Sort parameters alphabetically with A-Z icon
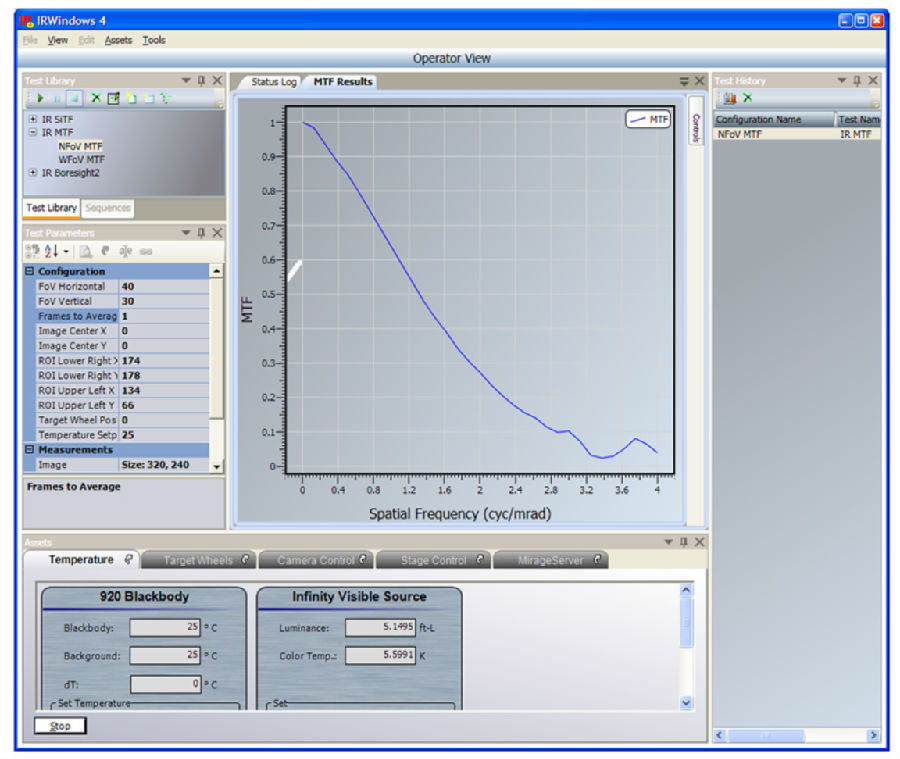 click(52, 251)
